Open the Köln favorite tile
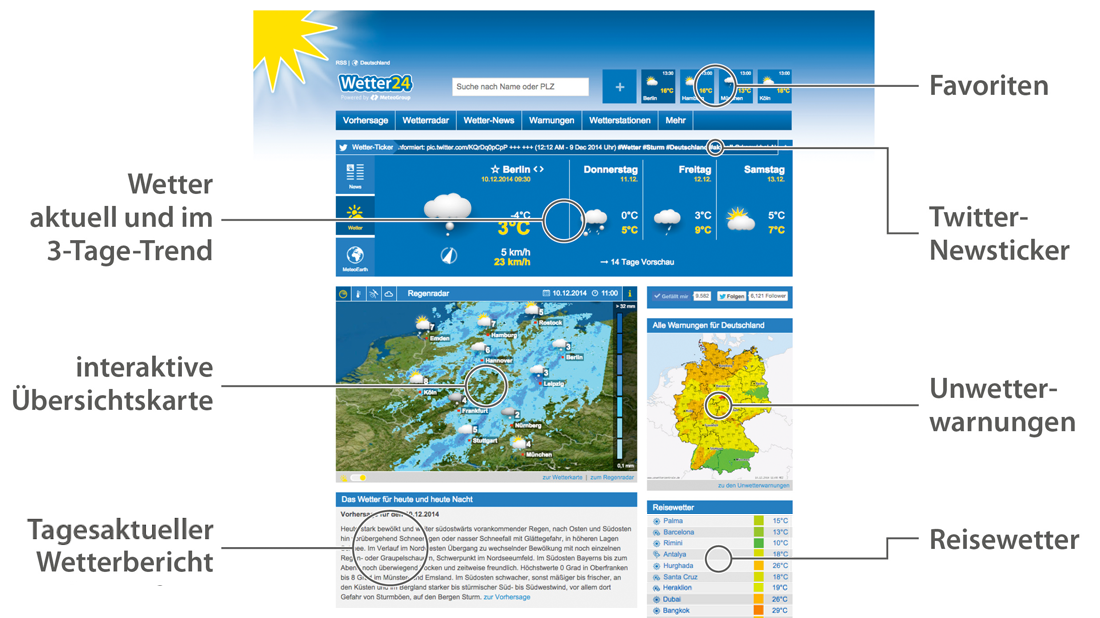 (774, 87)
